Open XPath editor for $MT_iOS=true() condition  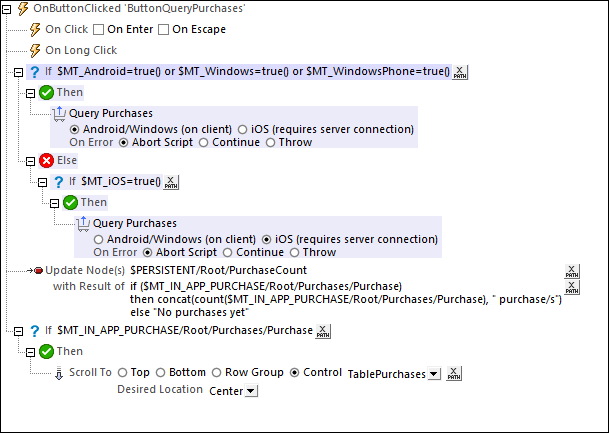click(171, 182)
